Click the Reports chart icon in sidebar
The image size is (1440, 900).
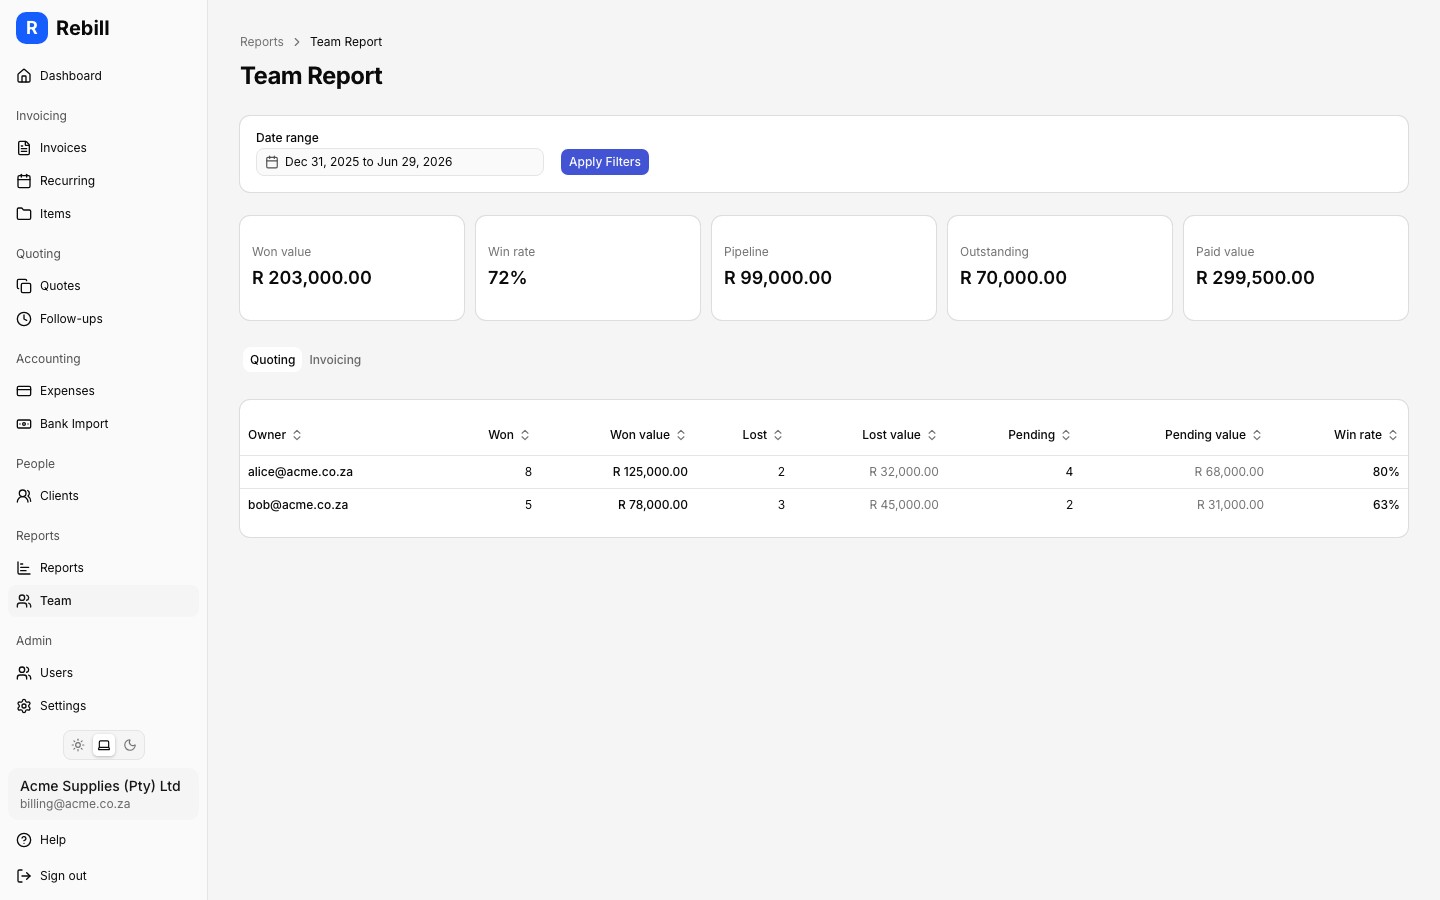[x=24, y=568]
